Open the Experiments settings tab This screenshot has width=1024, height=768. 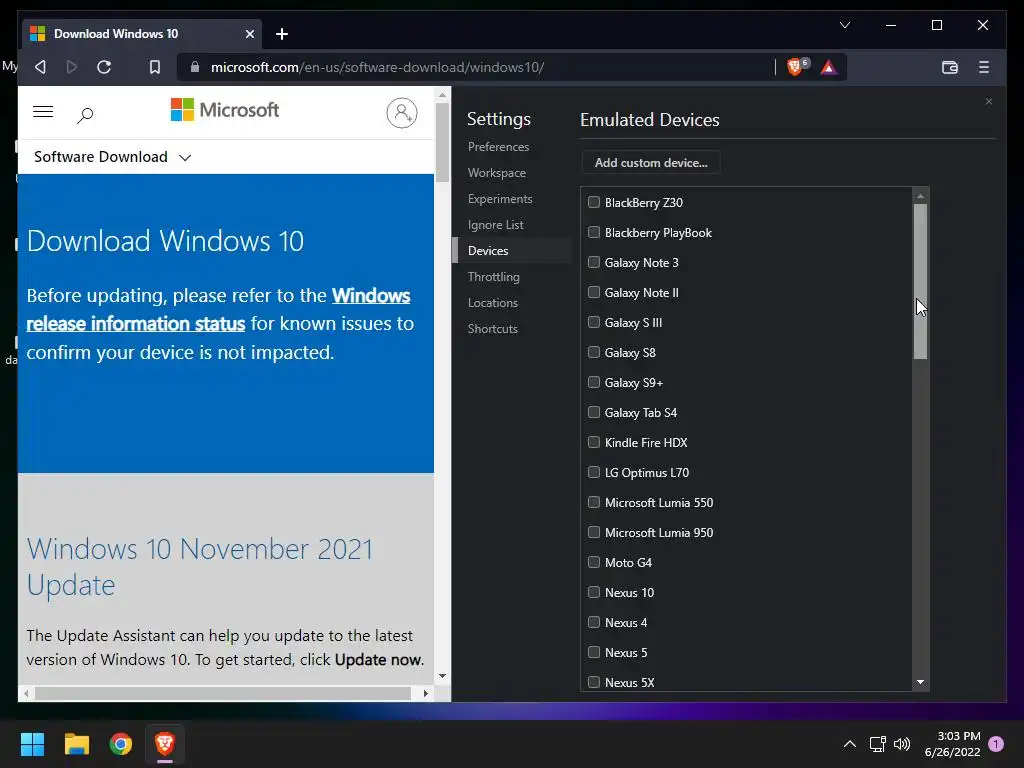(x=500, y=199)
